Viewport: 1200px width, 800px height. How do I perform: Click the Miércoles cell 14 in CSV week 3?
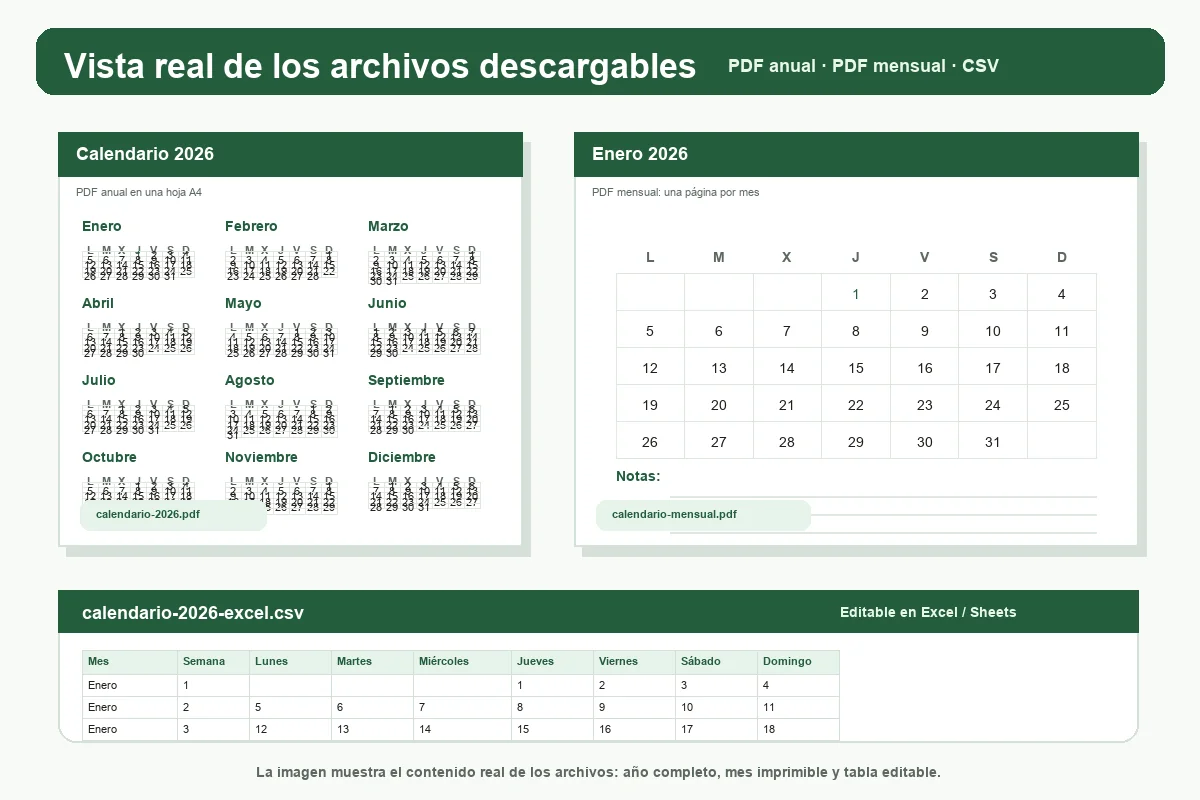click(x=462, y=729)
